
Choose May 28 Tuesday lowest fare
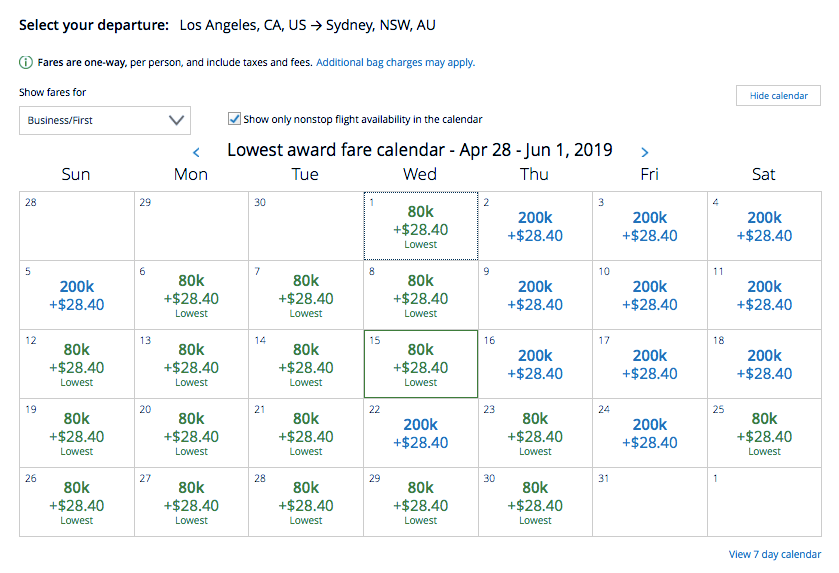tap(306, 502)
